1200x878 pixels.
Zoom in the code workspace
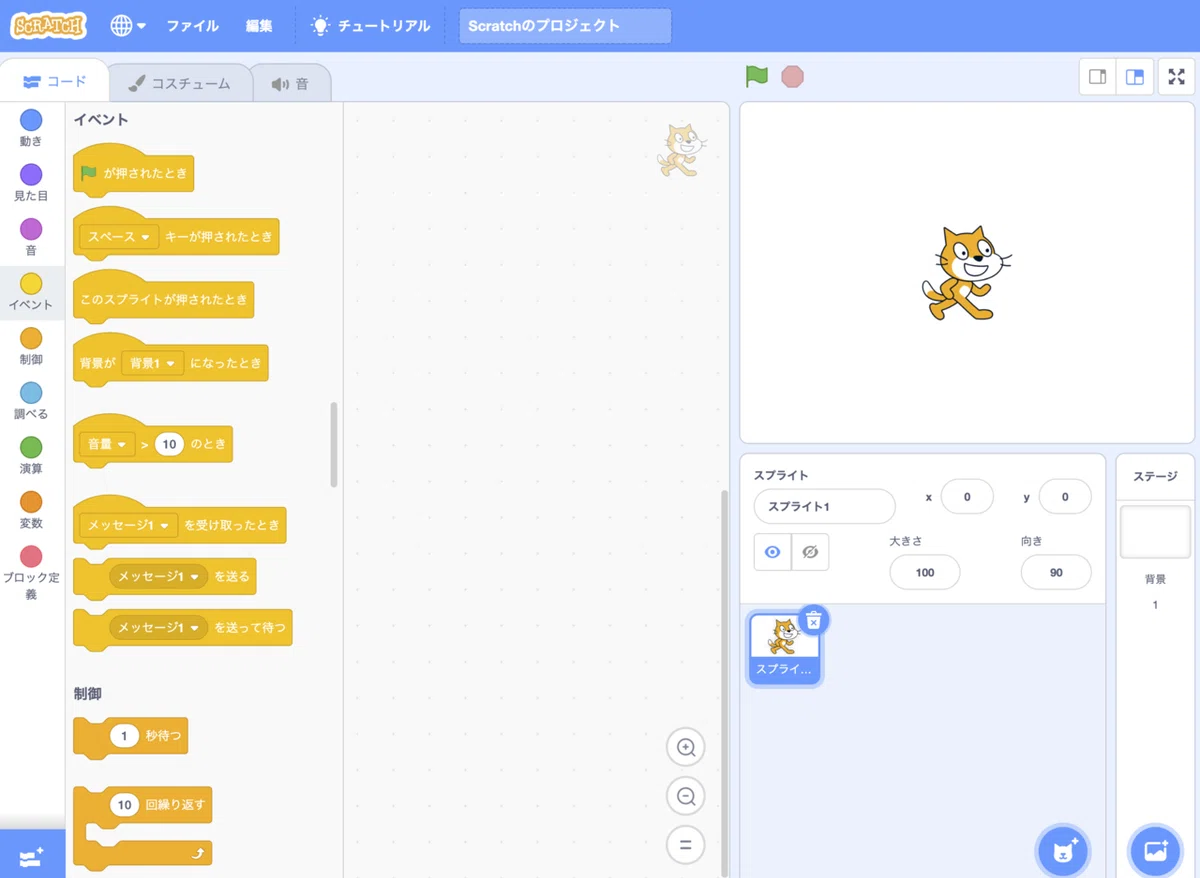point(686,747)
